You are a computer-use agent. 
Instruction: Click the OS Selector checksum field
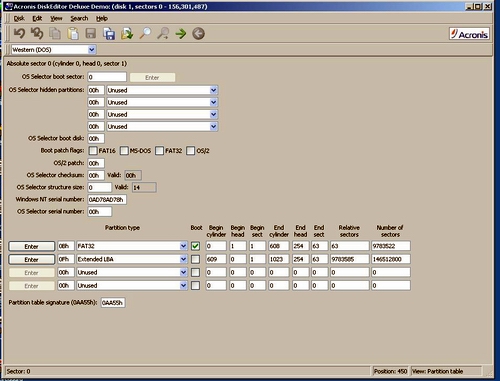(96, 175)
